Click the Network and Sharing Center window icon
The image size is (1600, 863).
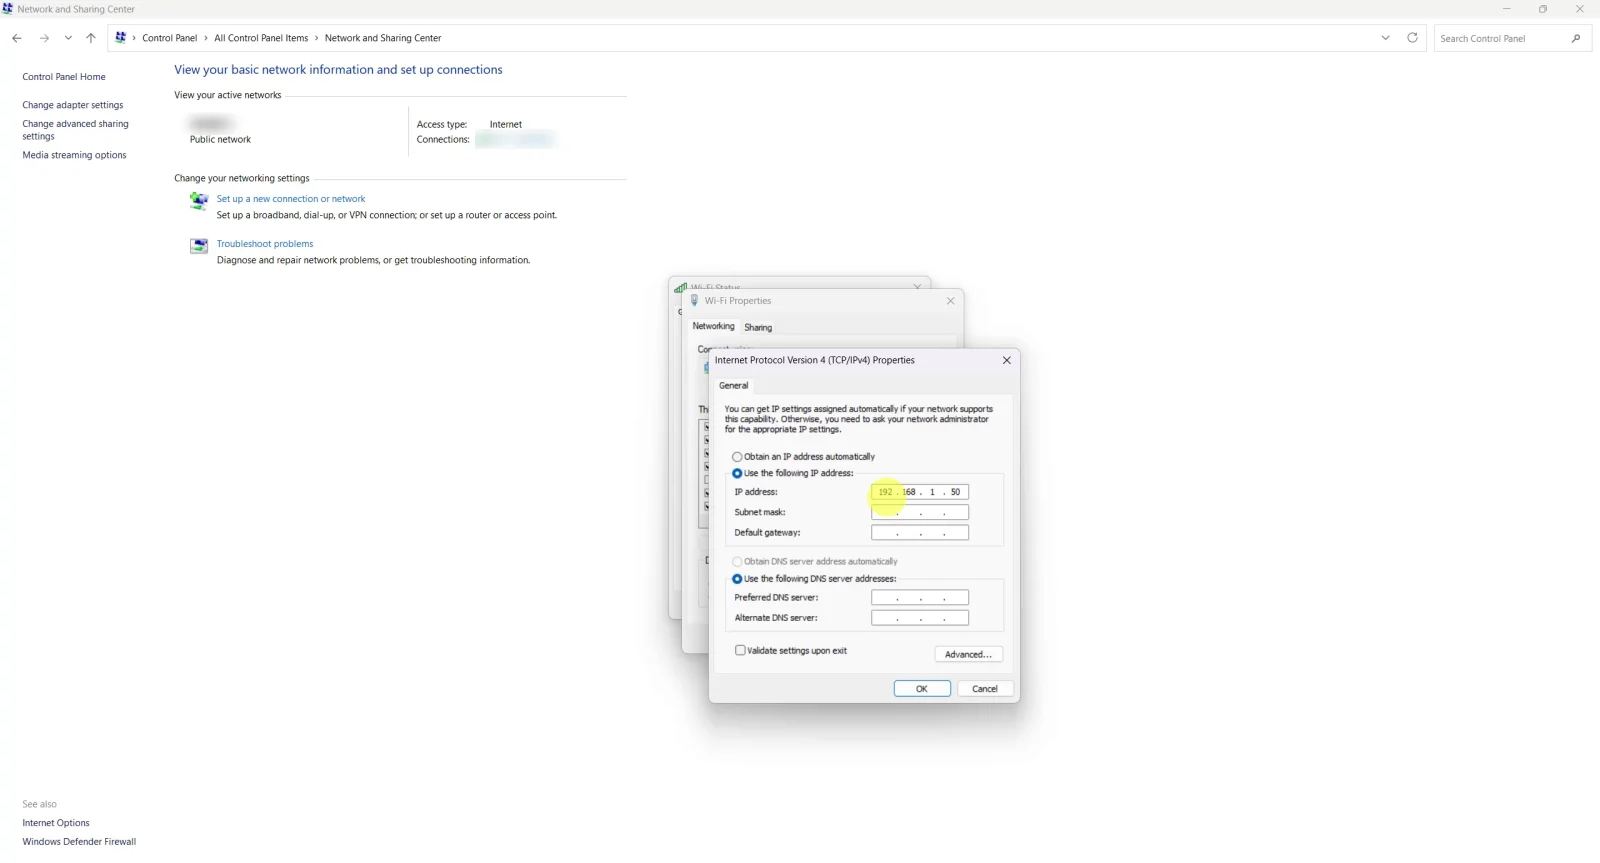8,9
